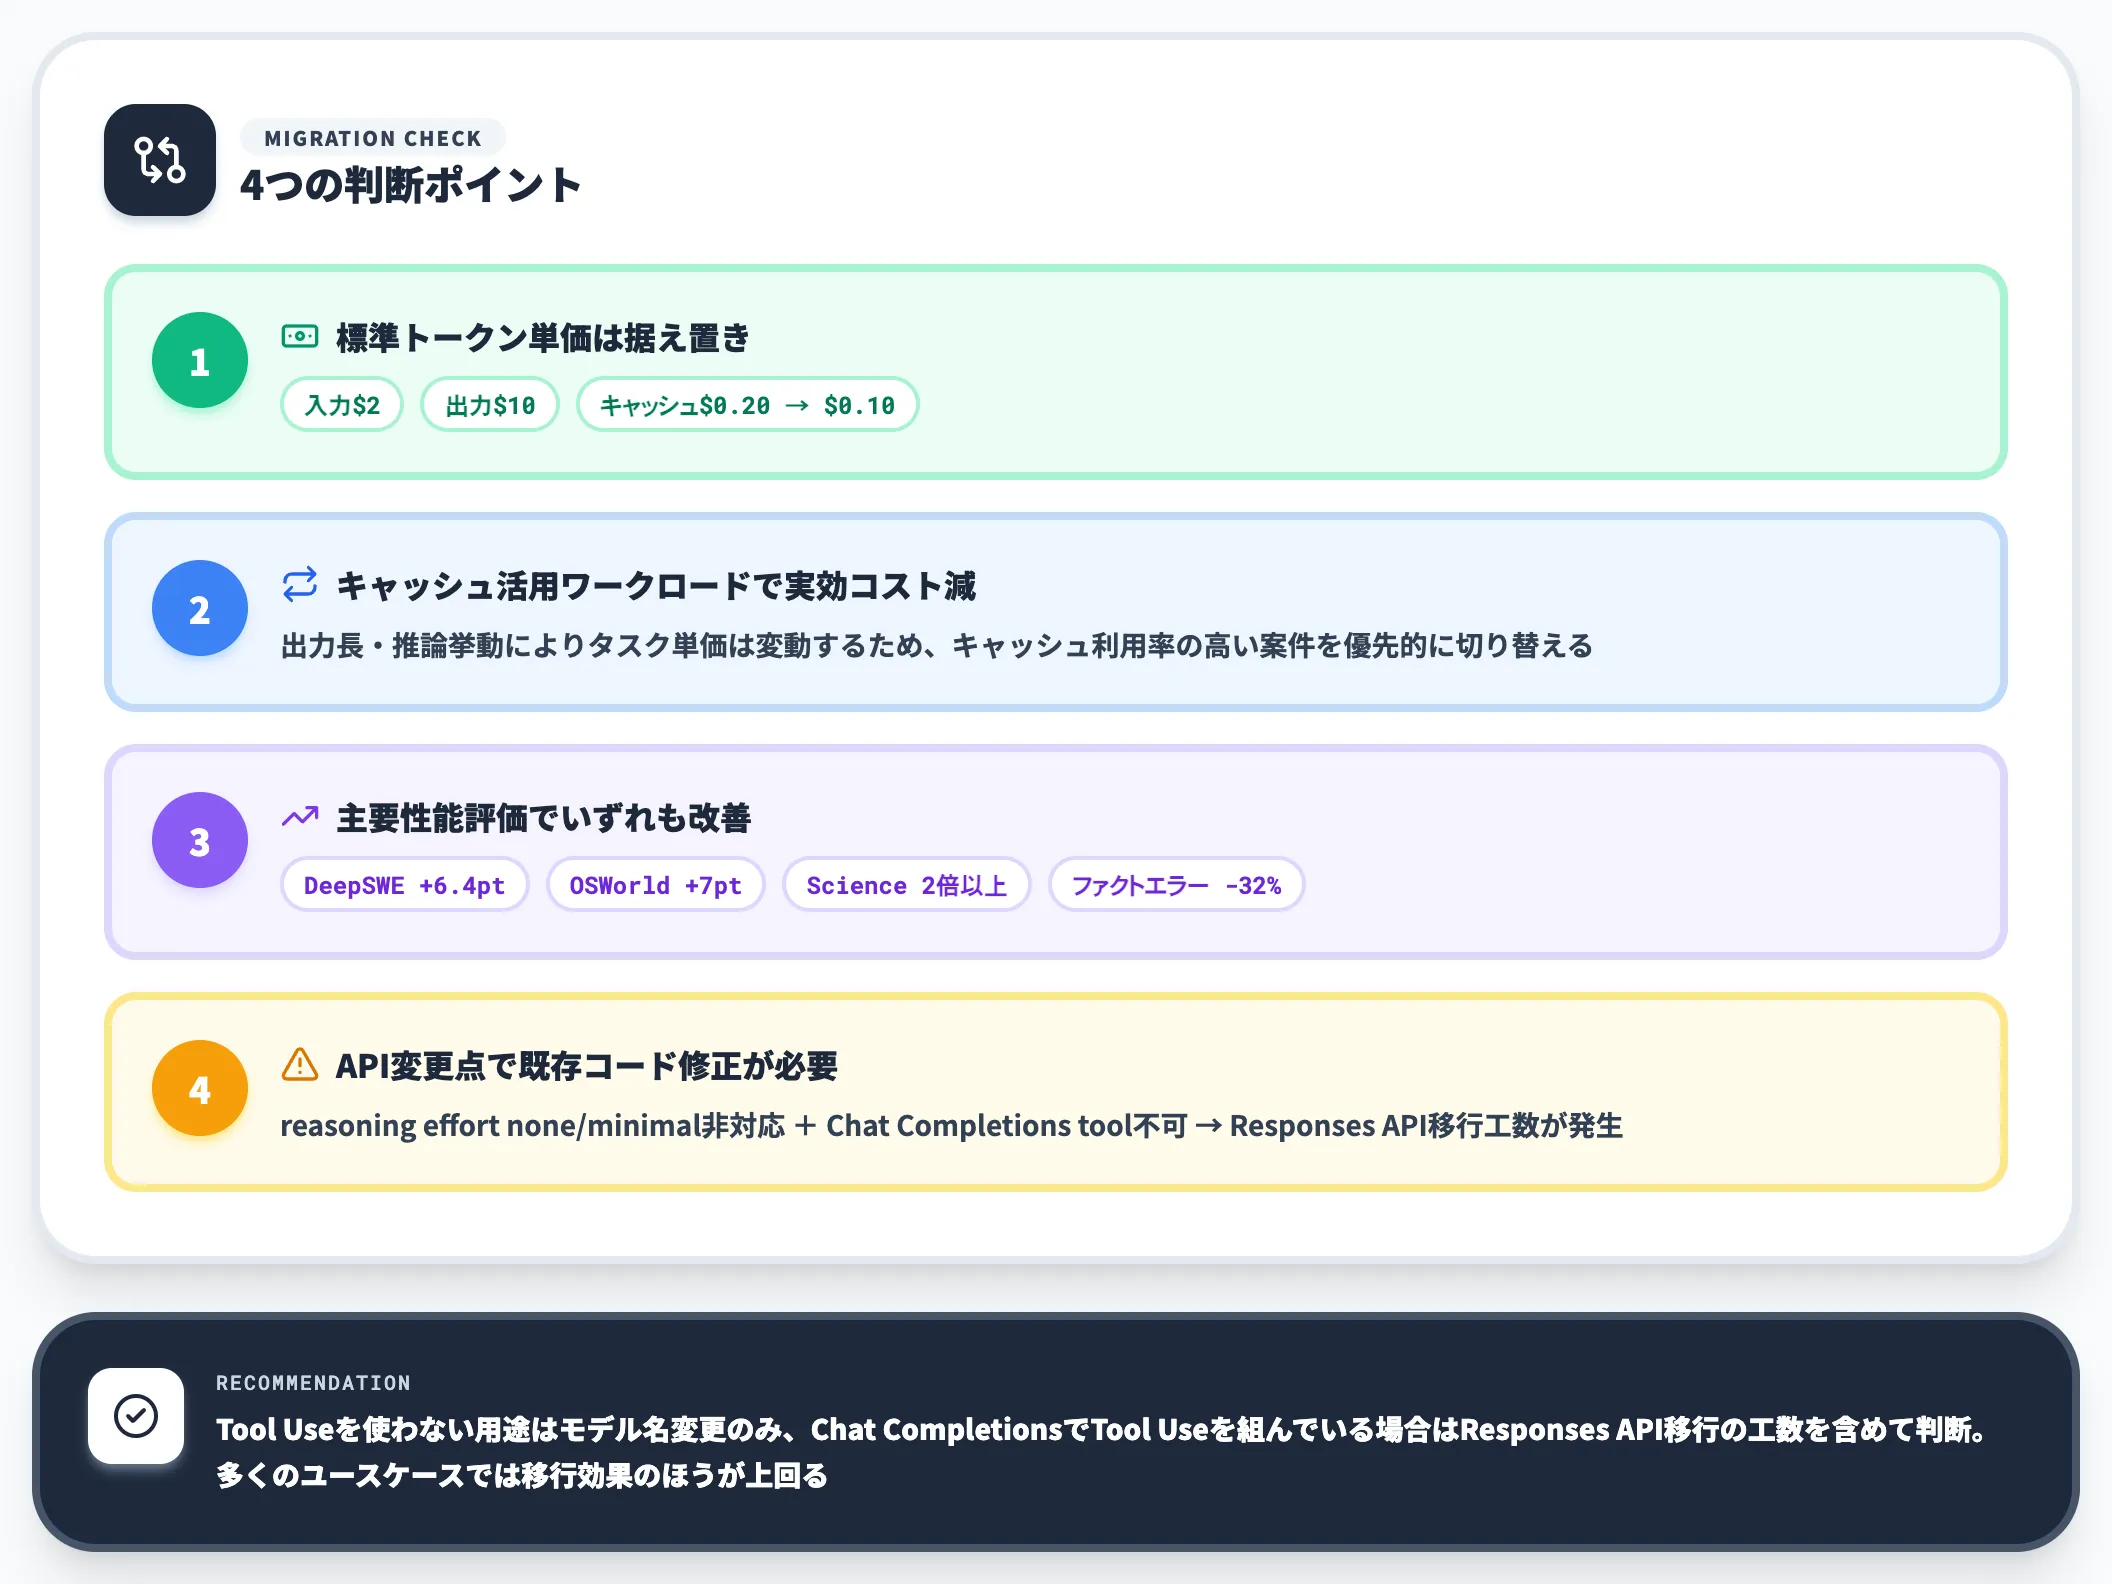Click the RECOMMENDATION label
This screenshot has height=1584, width=2112.
point(314,1383)
